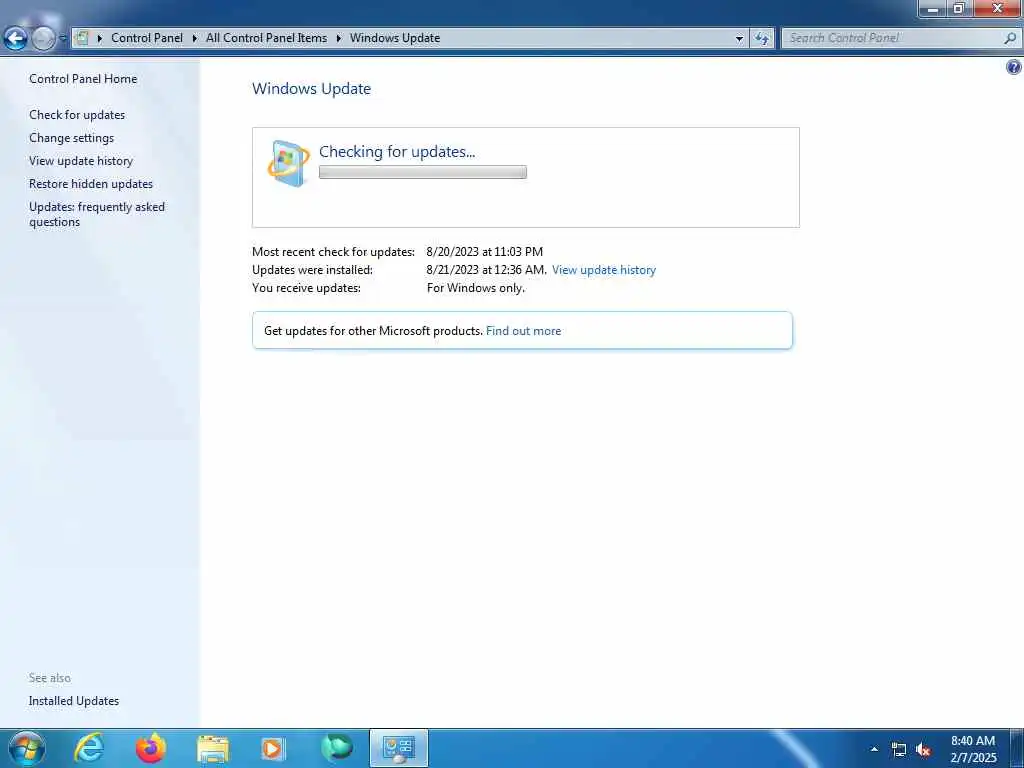Click the Refresh button beside address bar
The width and height of the screenshot is (1024, 768).
click(761, 39)
